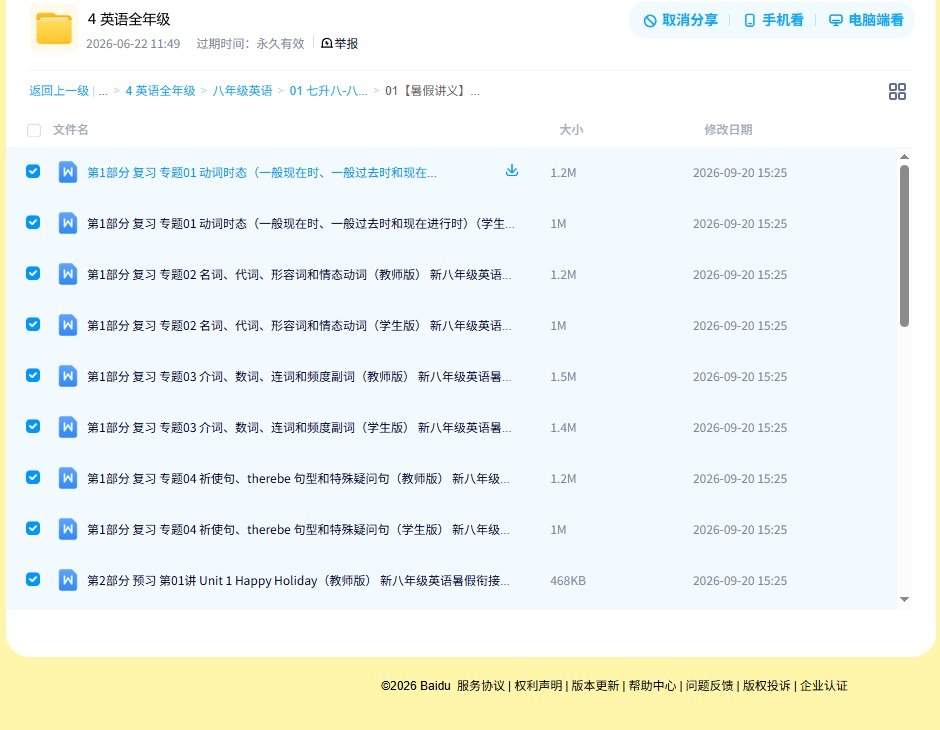Click Word icon of 专题03 教师版 file
Image resolution: width=940 pixels, height=730 pixels.
68,376
